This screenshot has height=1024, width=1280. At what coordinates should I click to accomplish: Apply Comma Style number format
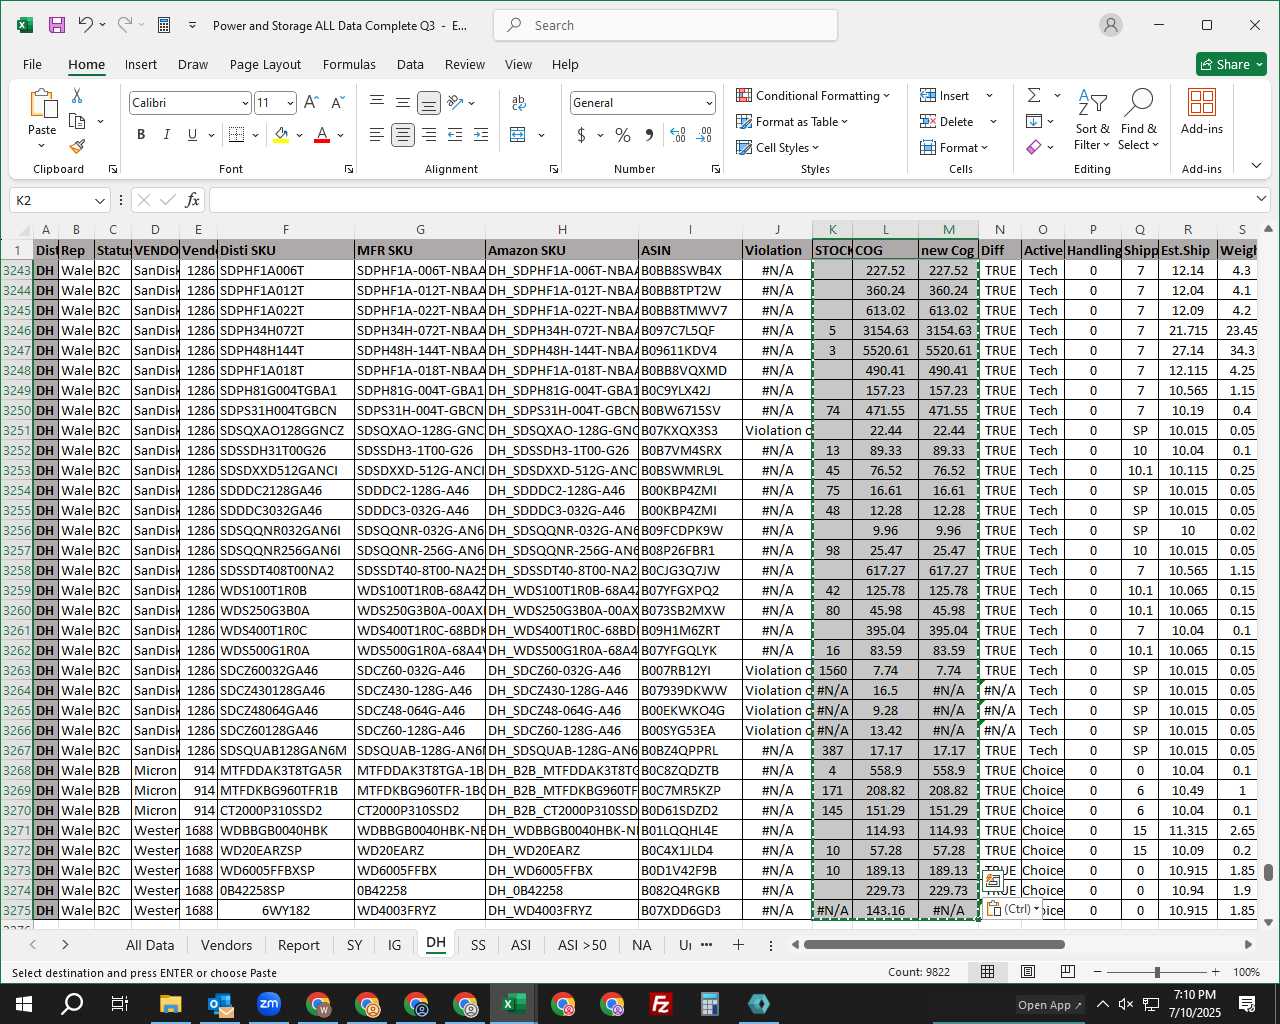click(x=649, y=135)
